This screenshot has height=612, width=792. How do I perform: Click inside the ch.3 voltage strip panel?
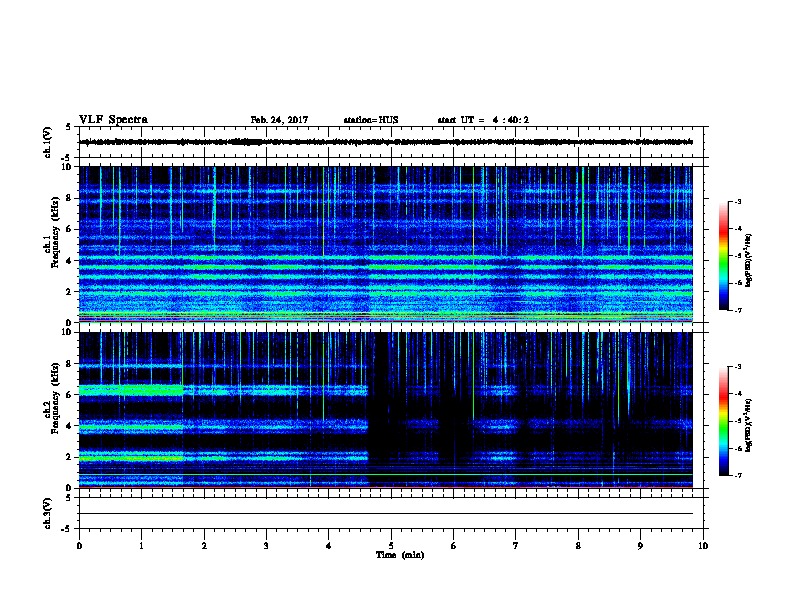[x=393, y=513]
